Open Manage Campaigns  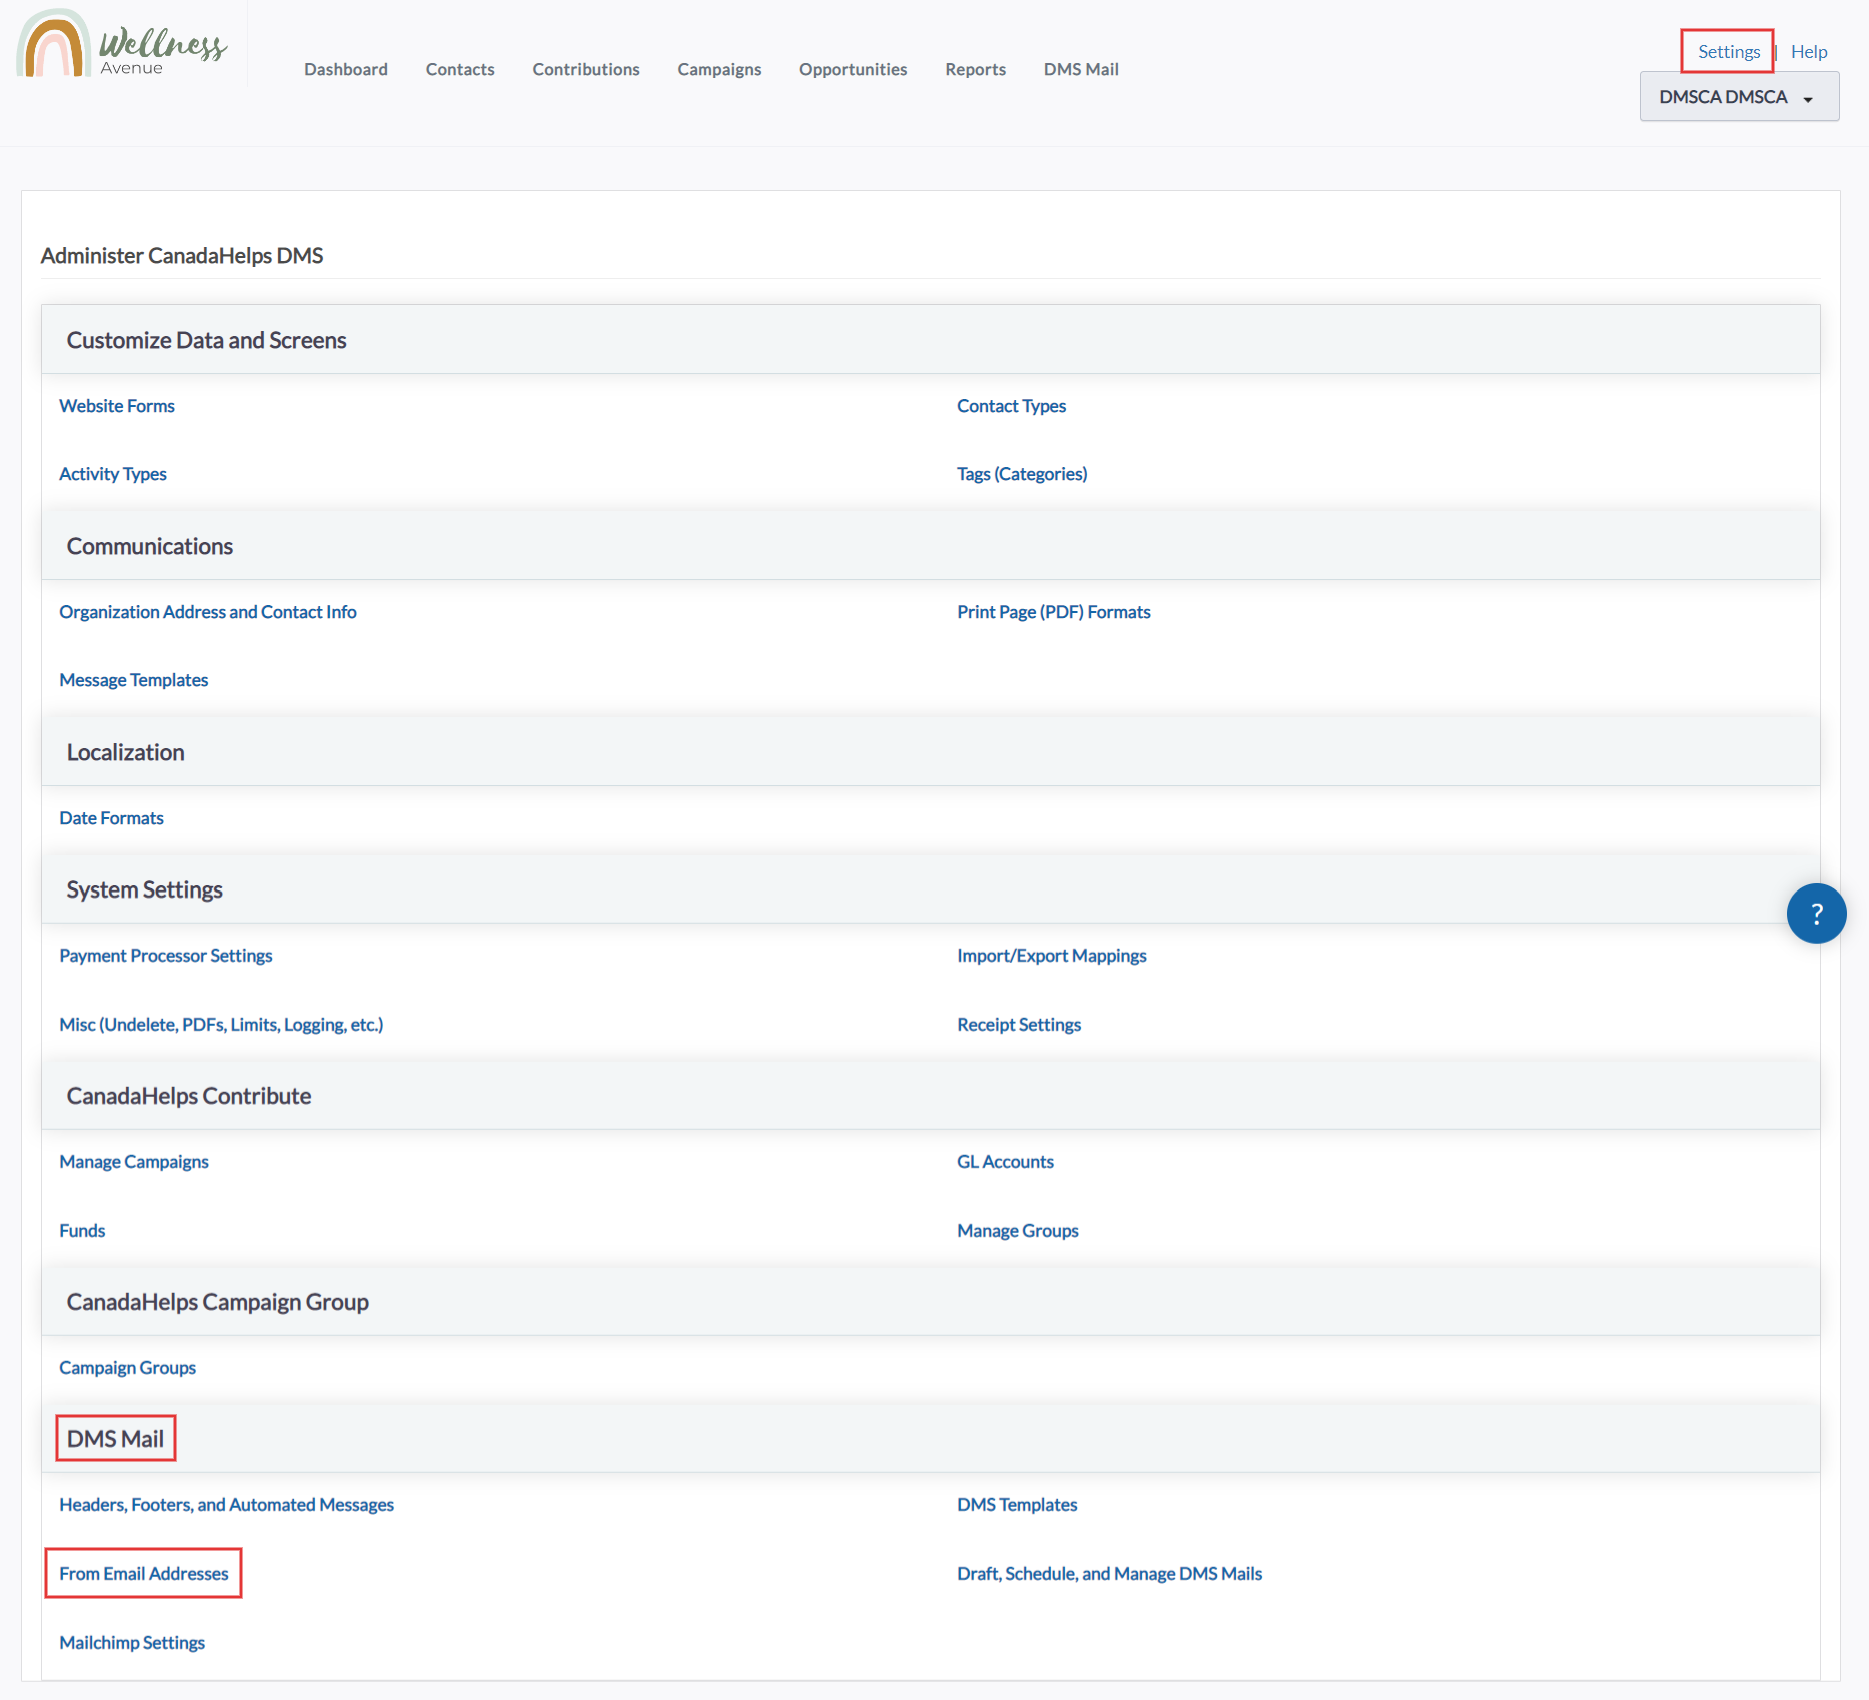[134, 1162]
